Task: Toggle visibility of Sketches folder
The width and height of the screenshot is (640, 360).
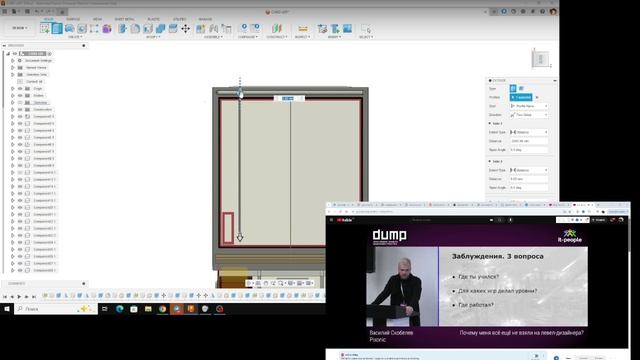Action: pos(20,102)
